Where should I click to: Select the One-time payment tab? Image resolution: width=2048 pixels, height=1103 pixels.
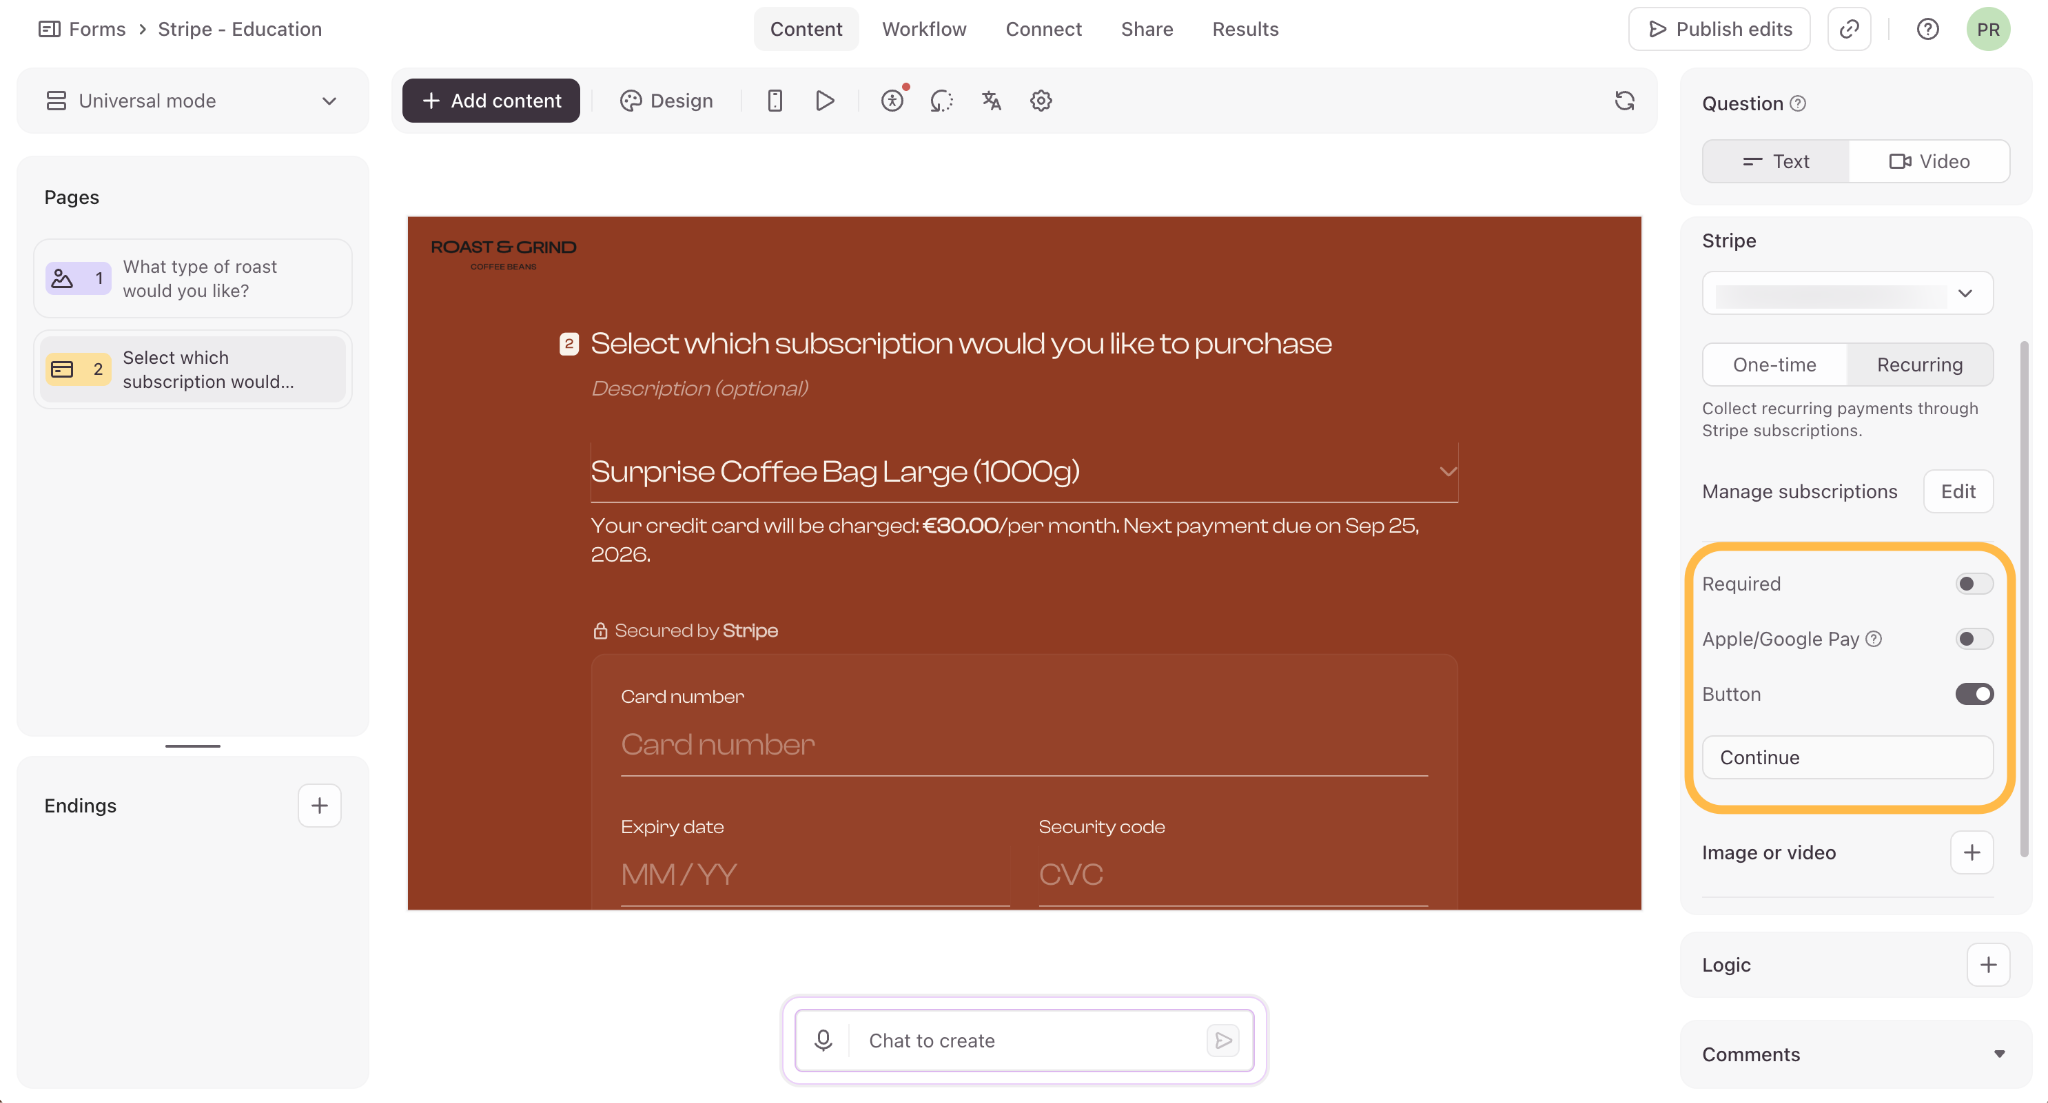pyautogui.click(x=1775, y=365)
